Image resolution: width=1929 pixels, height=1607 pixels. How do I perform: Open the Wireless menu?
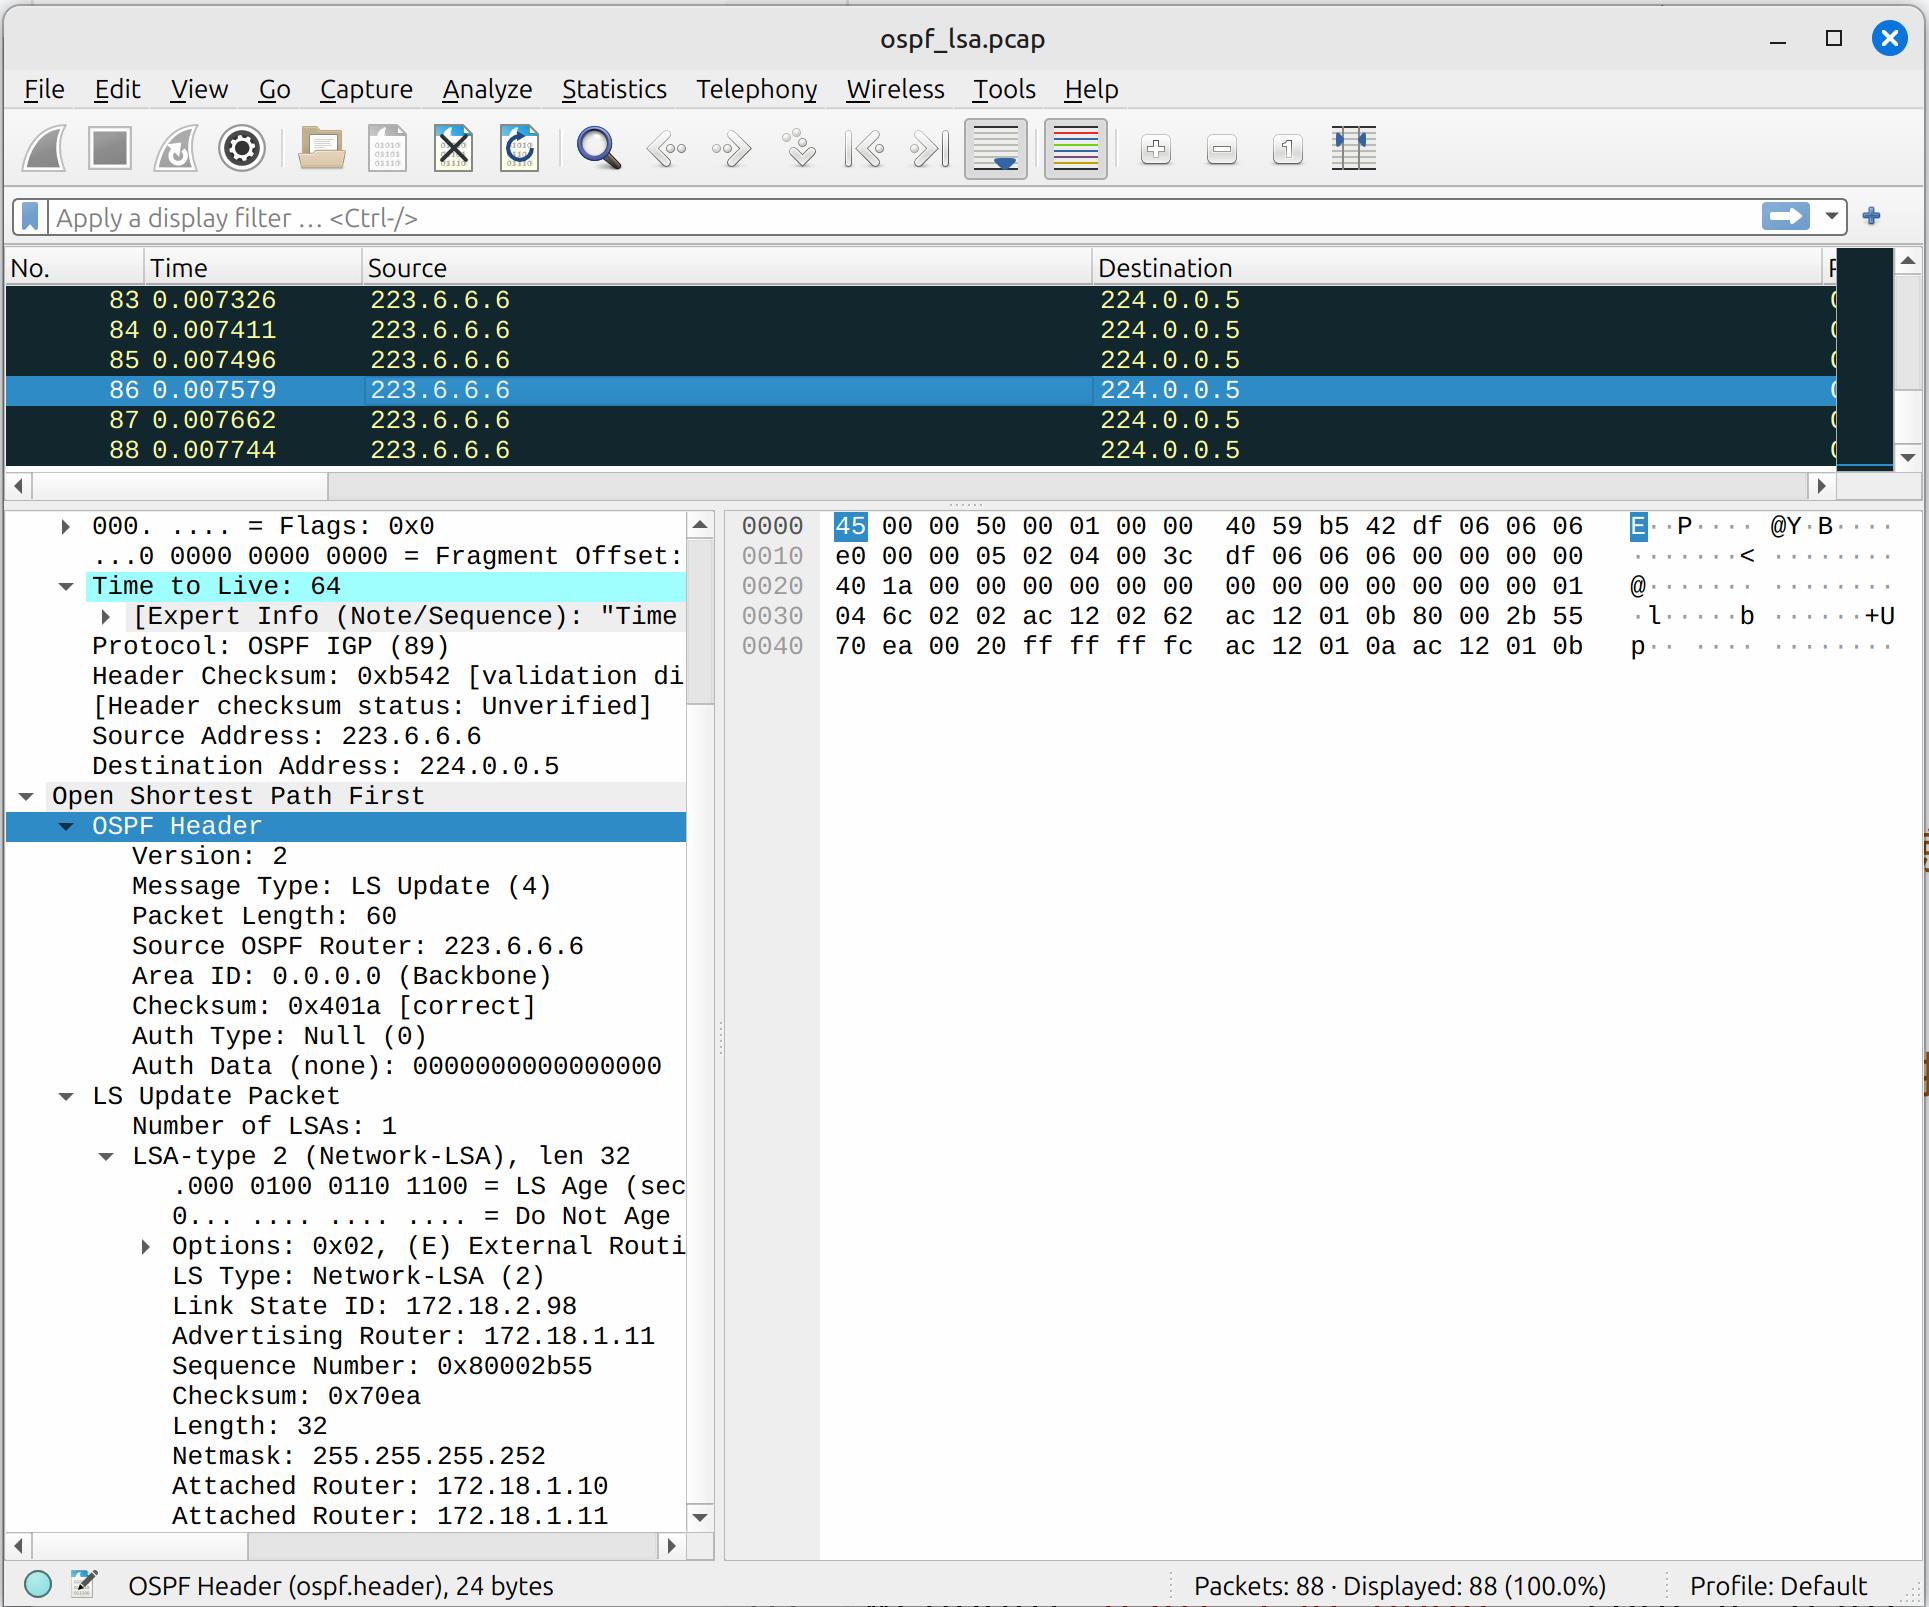point(895,89)
